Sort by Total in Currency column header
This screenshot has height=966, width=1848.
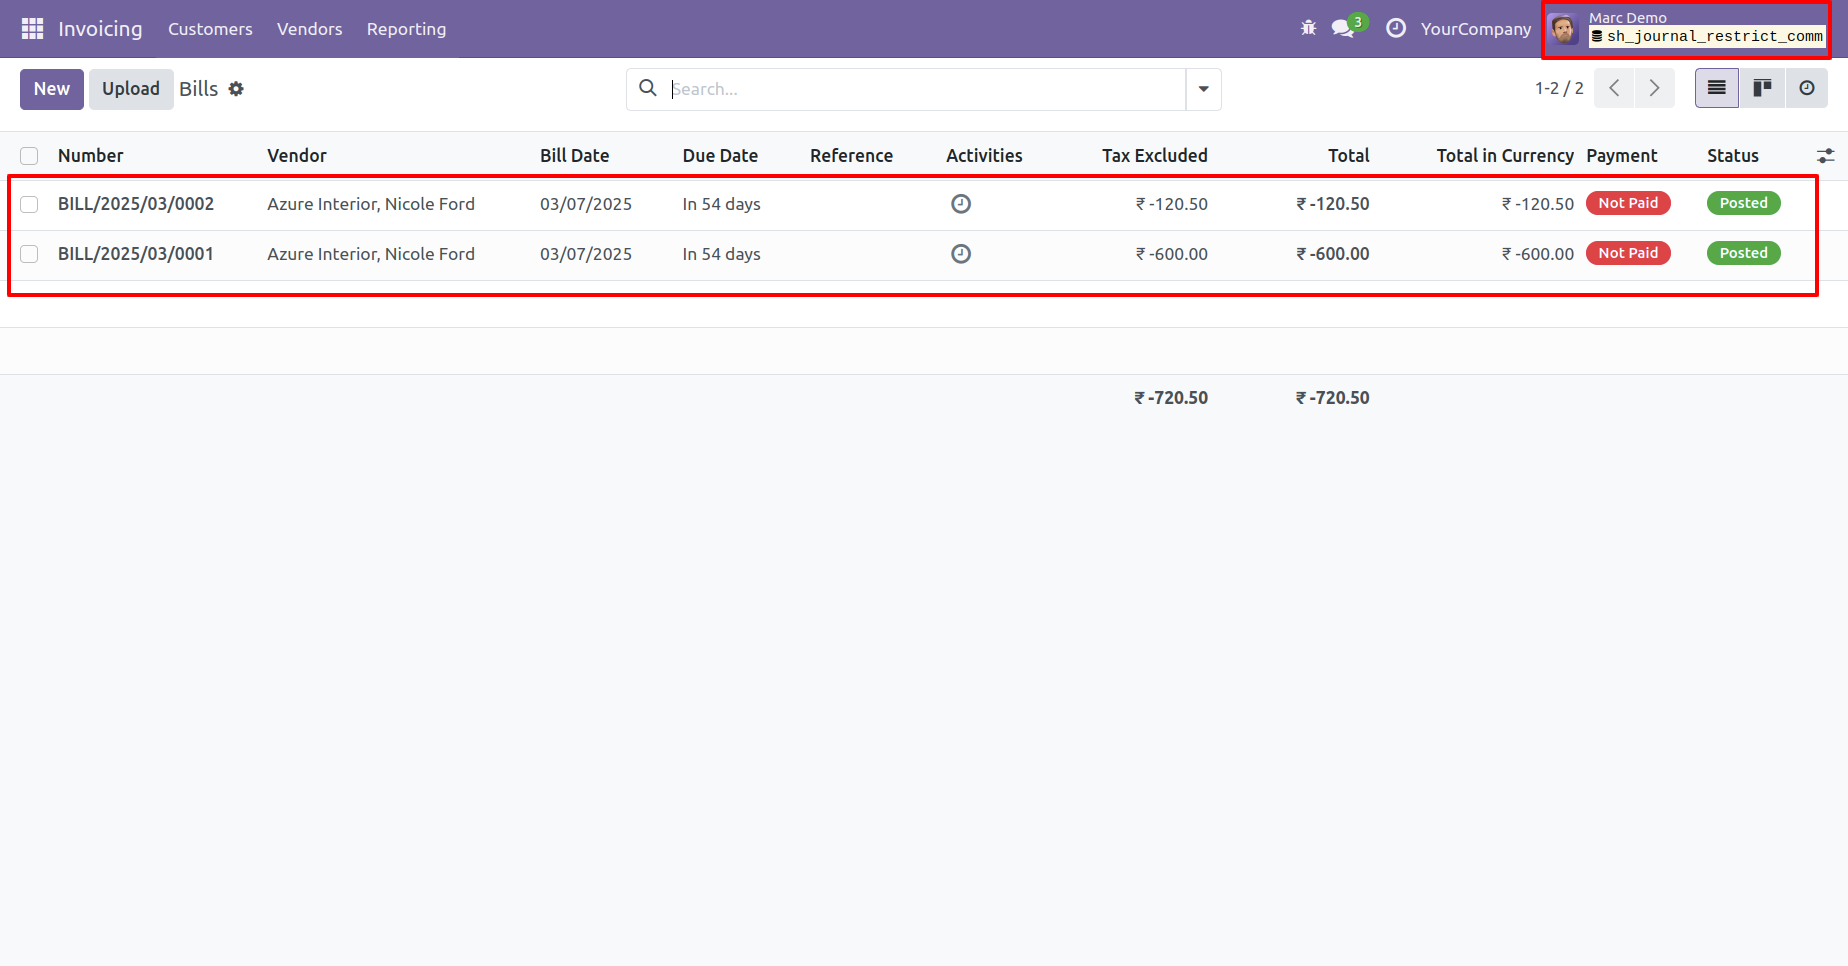1505,156
